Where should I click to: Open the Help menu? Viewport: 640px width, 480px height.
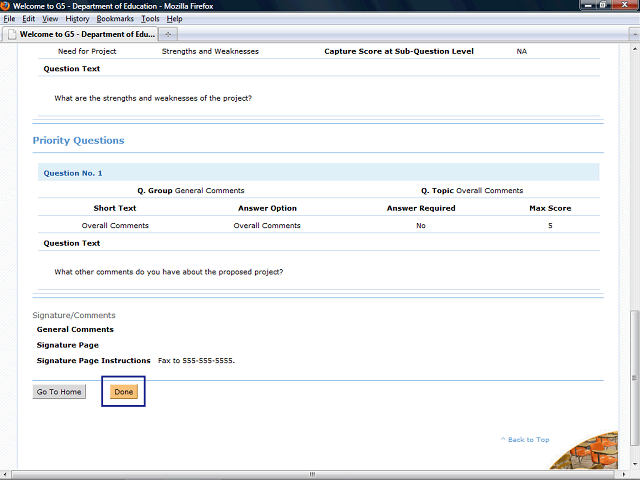point(174,19)
